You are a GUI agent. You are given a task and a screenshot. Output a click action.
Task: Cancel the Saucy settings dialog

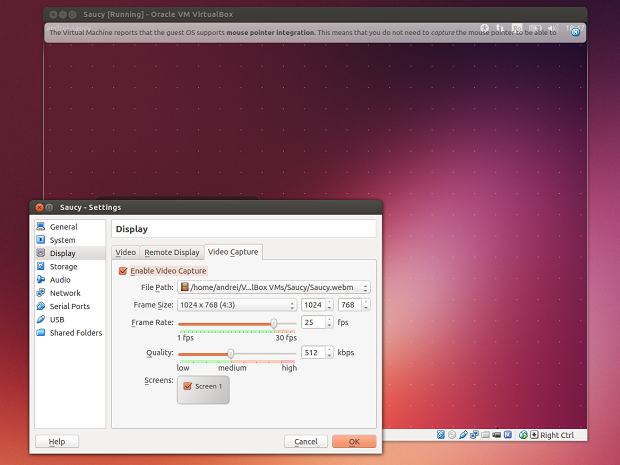coord(306,441)
